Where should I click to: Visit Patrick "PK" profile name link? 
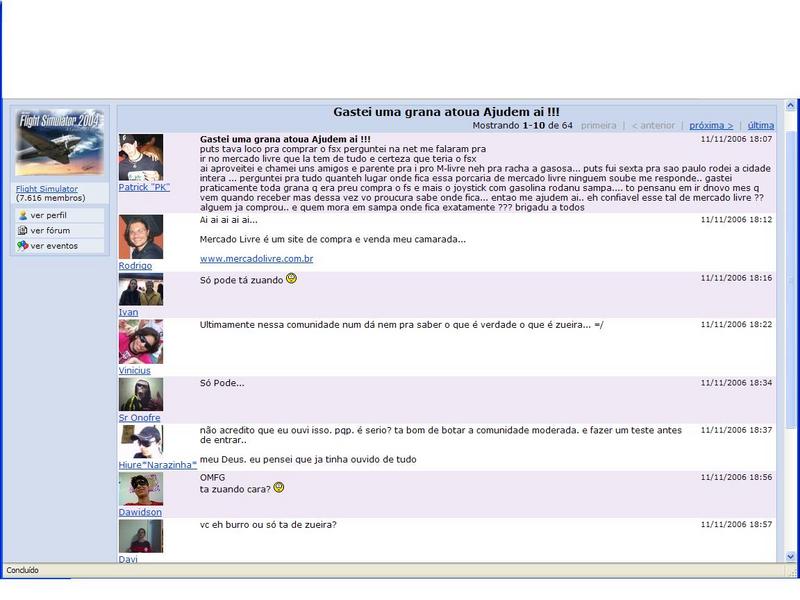point(144,187)
